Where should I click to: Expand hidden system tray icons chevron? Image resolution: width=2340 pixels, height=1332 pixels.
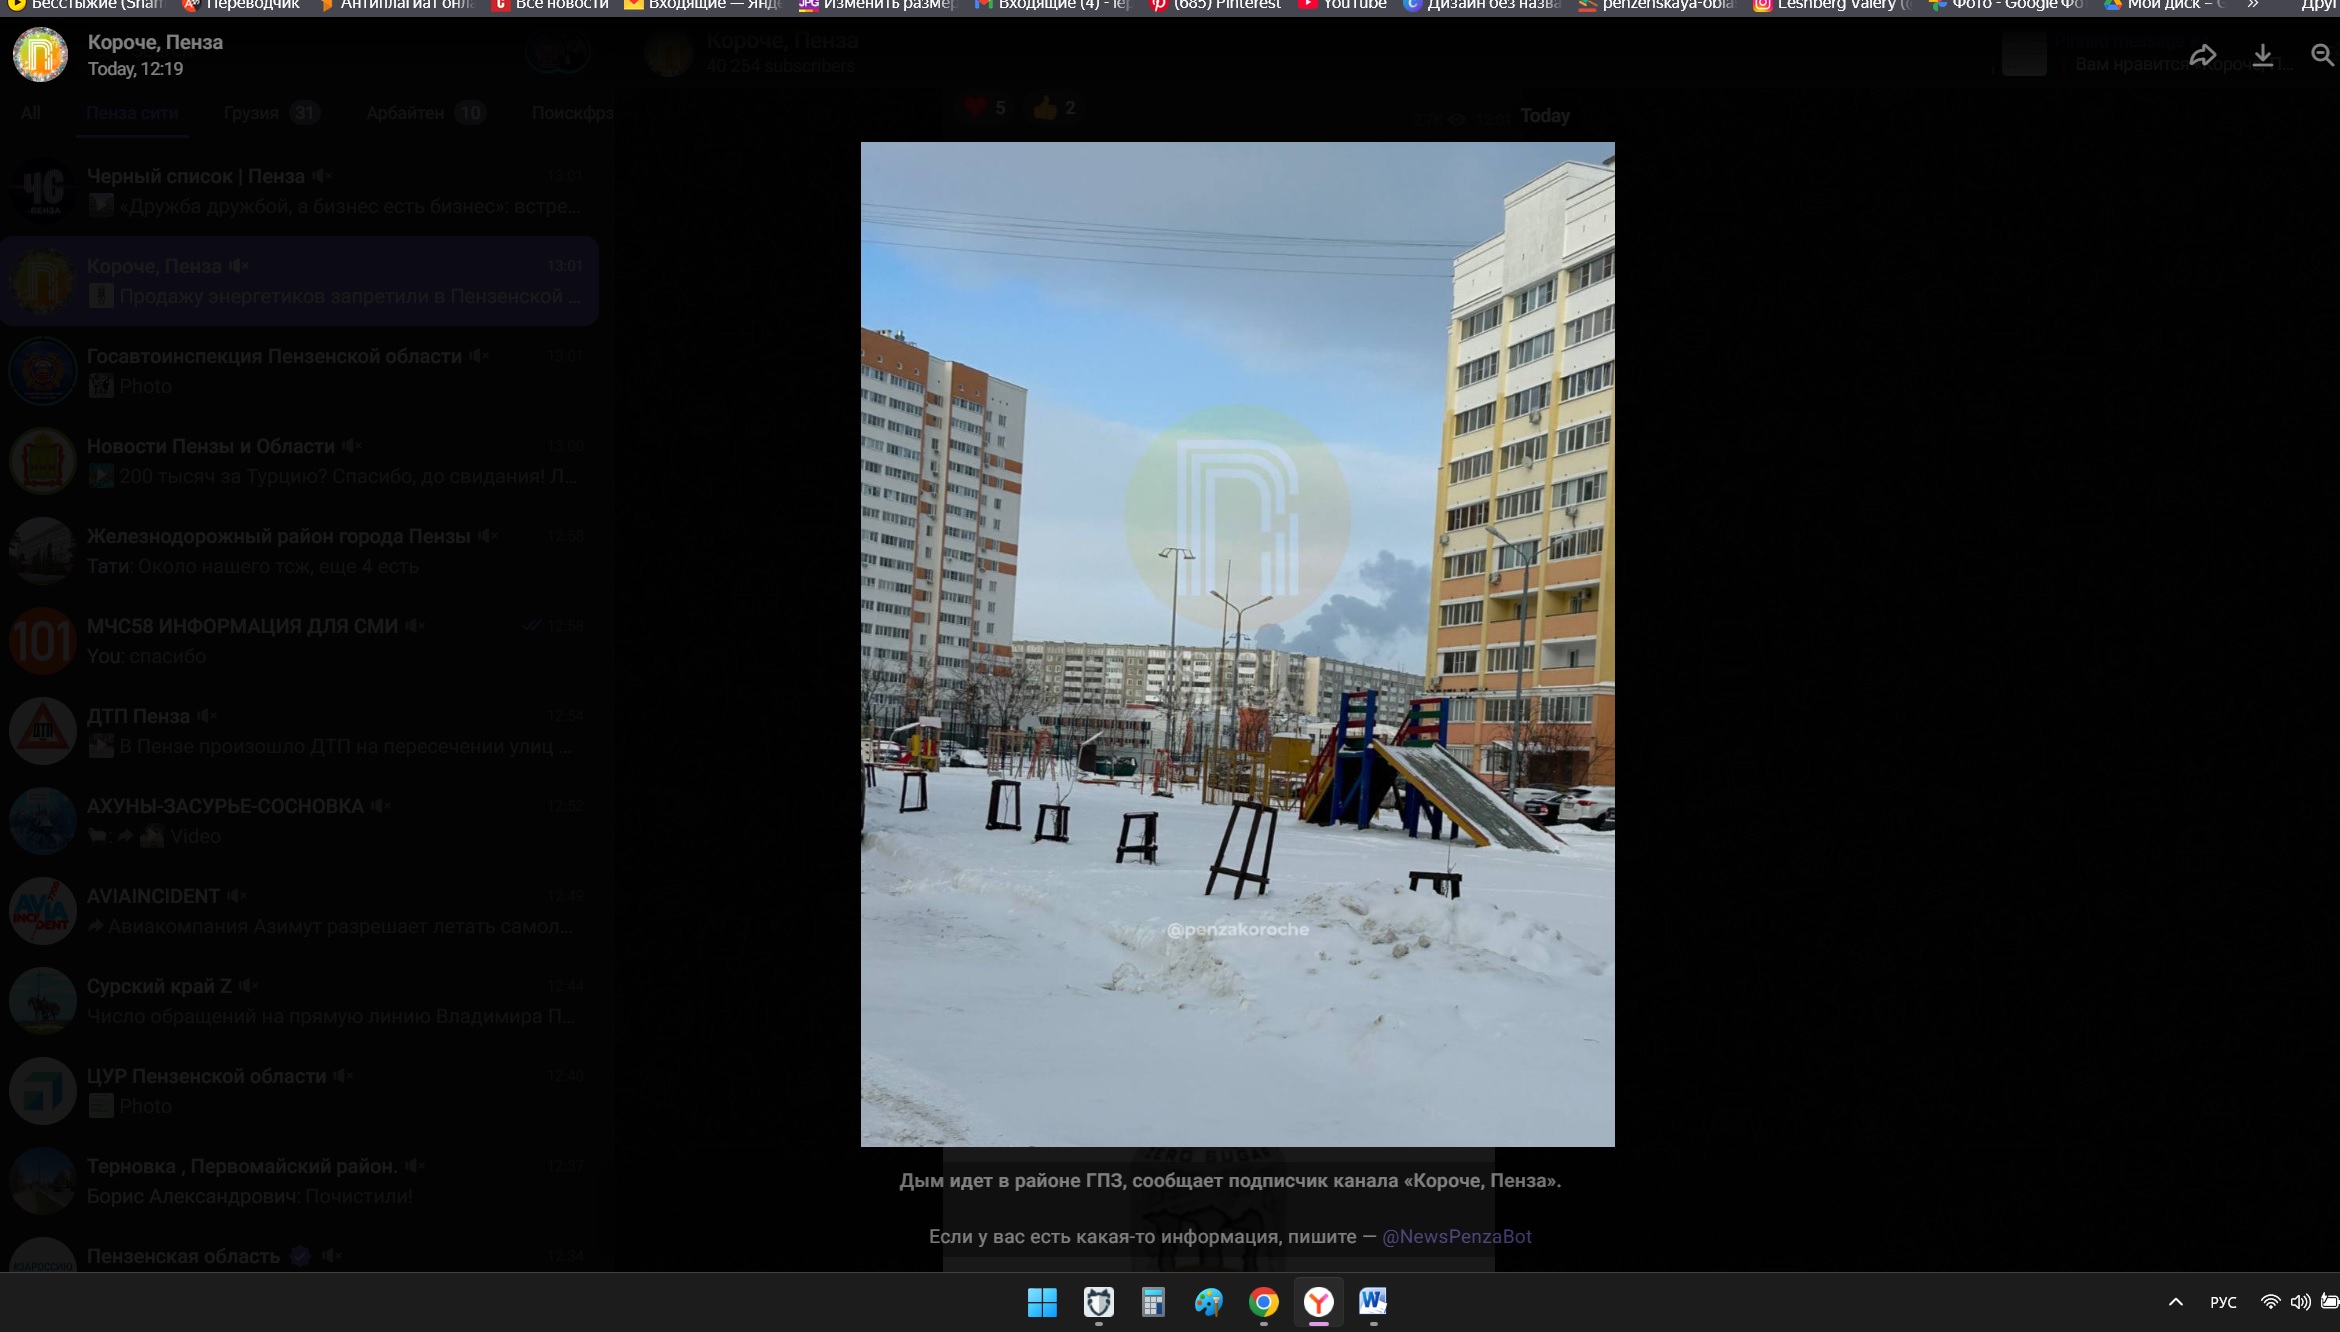pos(2175,1302)
